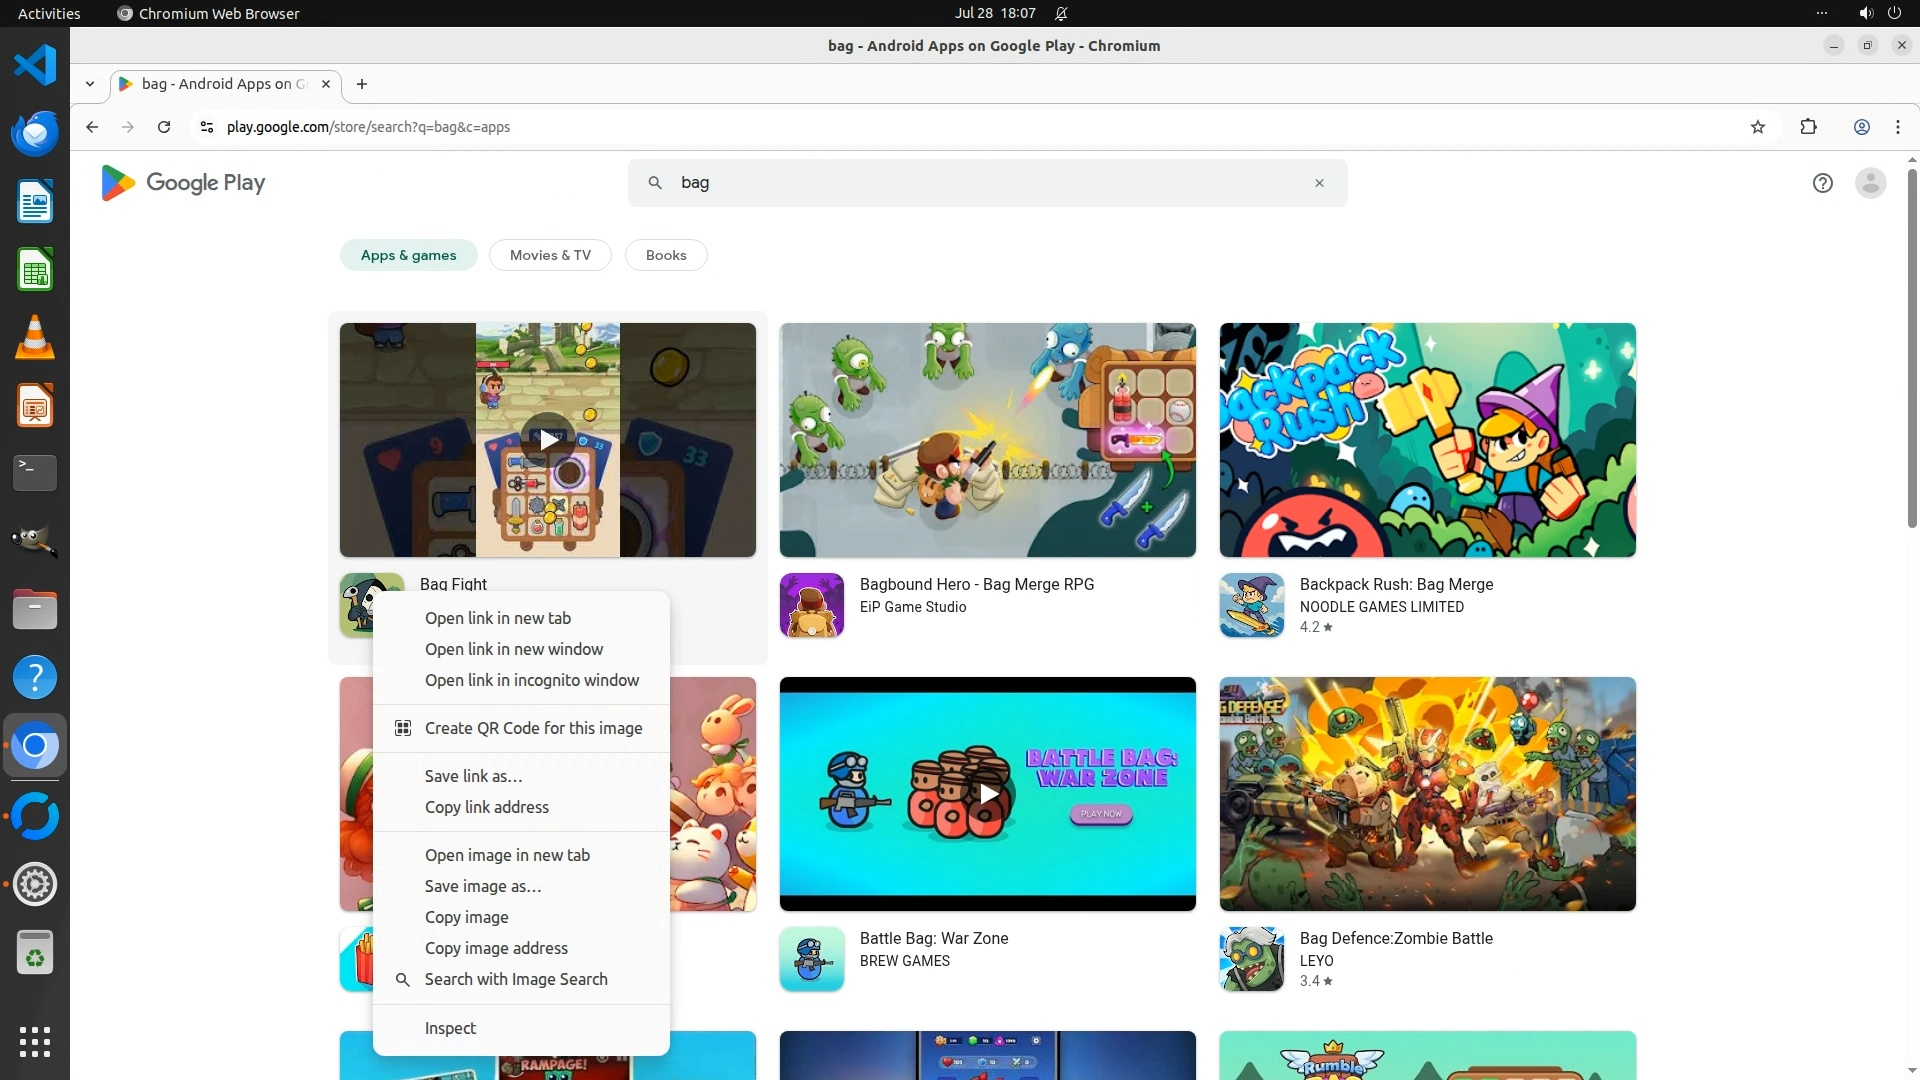Switch to the Books filter chip
Viewport: 1920px width, 1080px height.
point(666,255)
